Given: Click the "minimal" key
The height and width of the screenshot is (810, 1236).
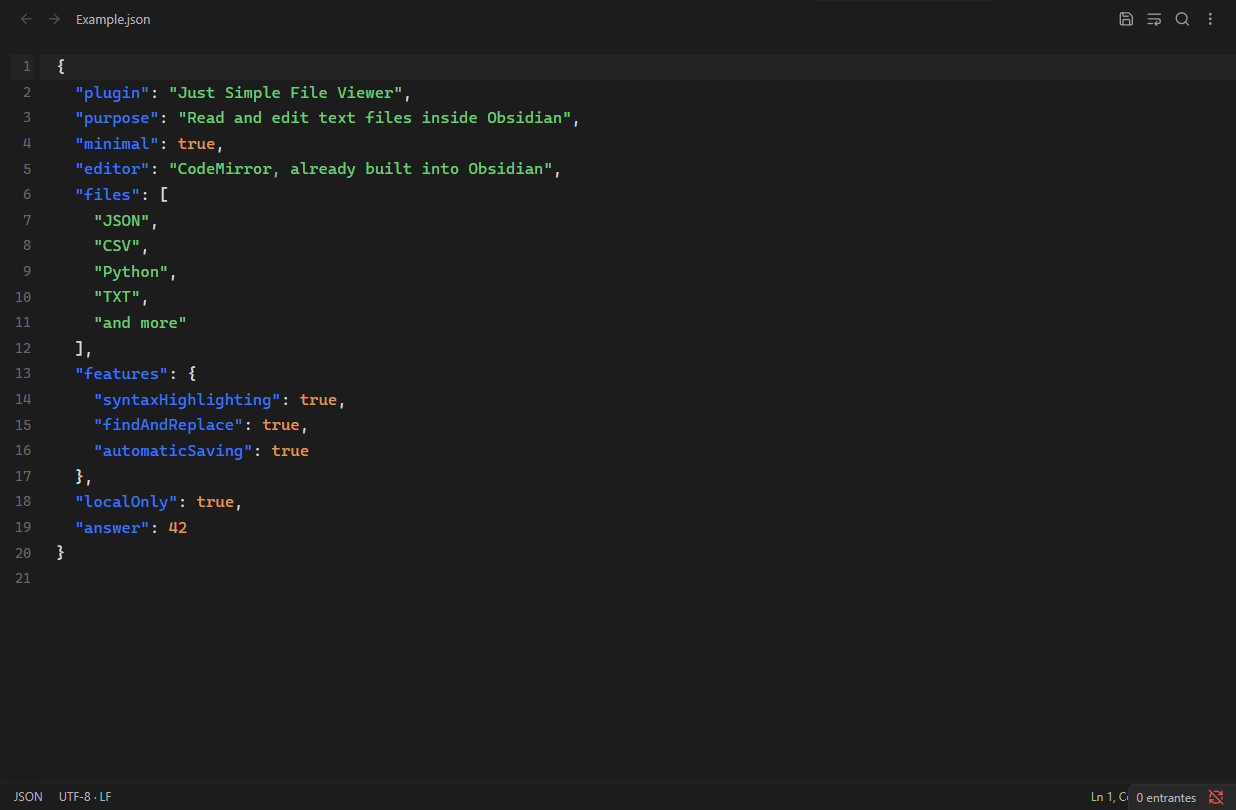Looking at the screenshot, I should point(118,144).
